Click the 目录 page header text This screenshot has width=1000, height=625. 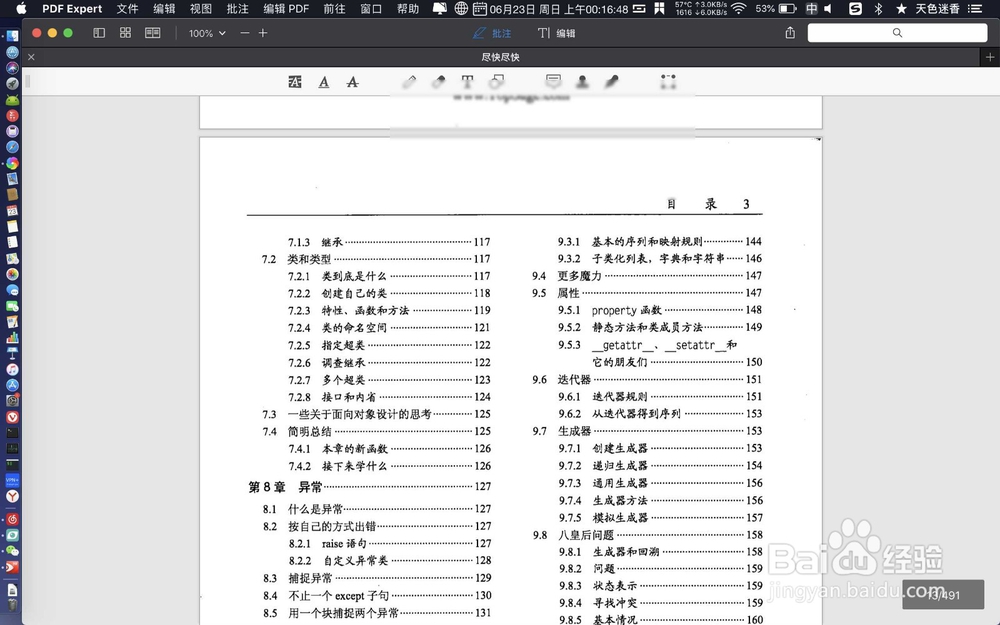692,204
